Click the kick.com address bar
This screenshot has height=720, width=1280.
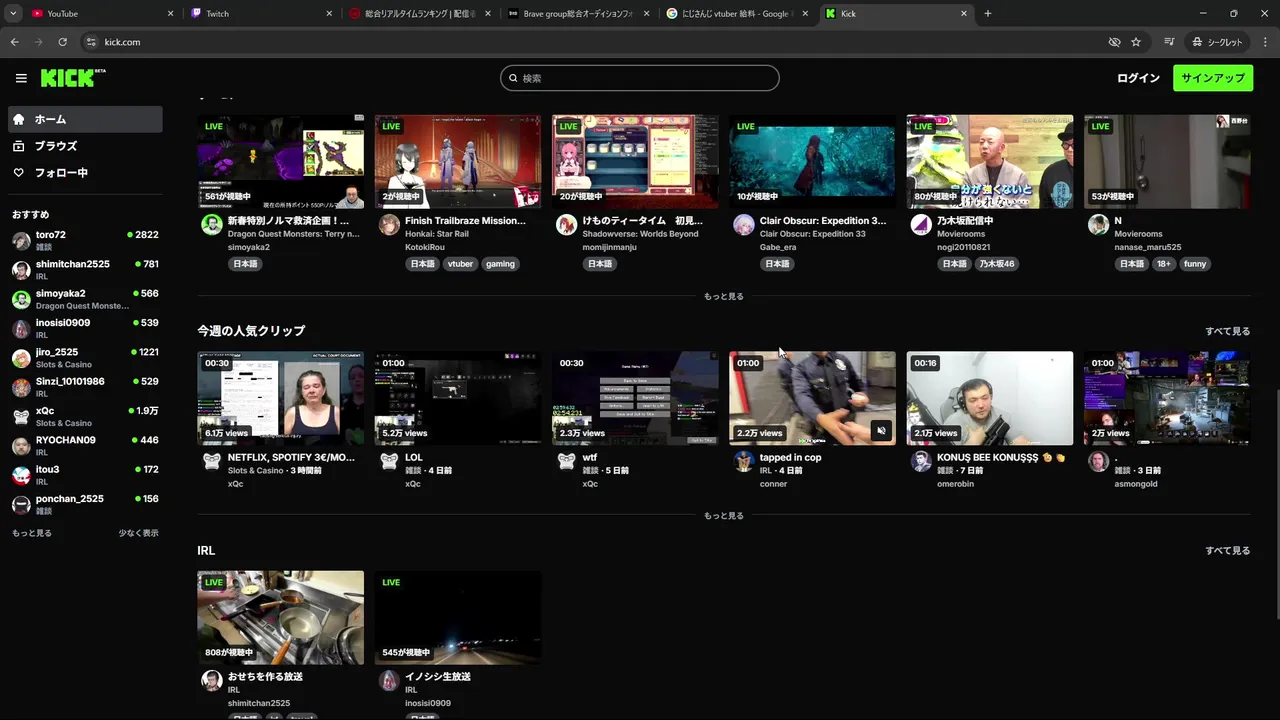(x=590, y=42)
